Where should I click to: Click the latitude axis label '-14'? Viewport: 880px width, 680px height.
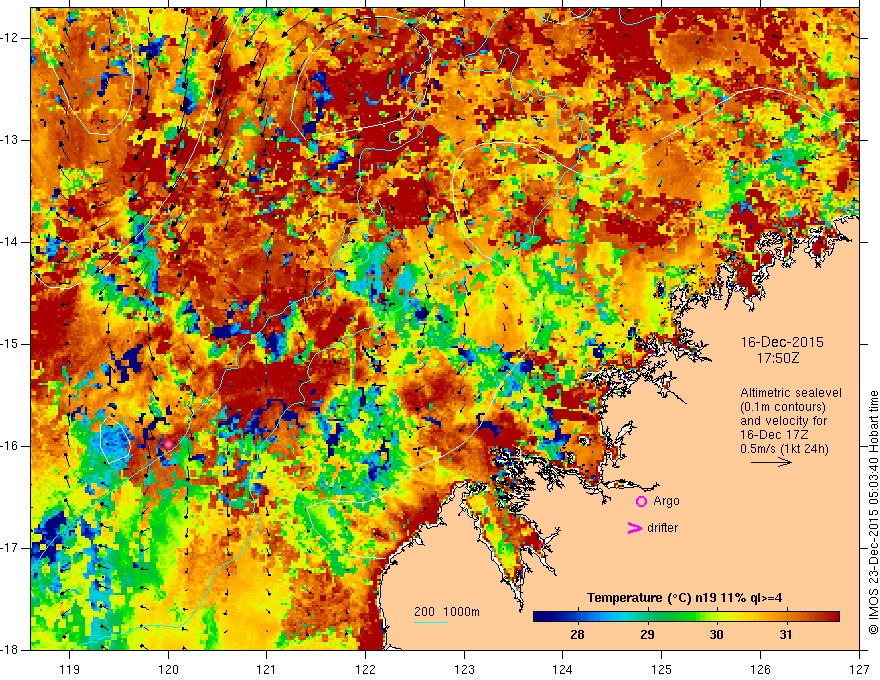tap(10, 242)
